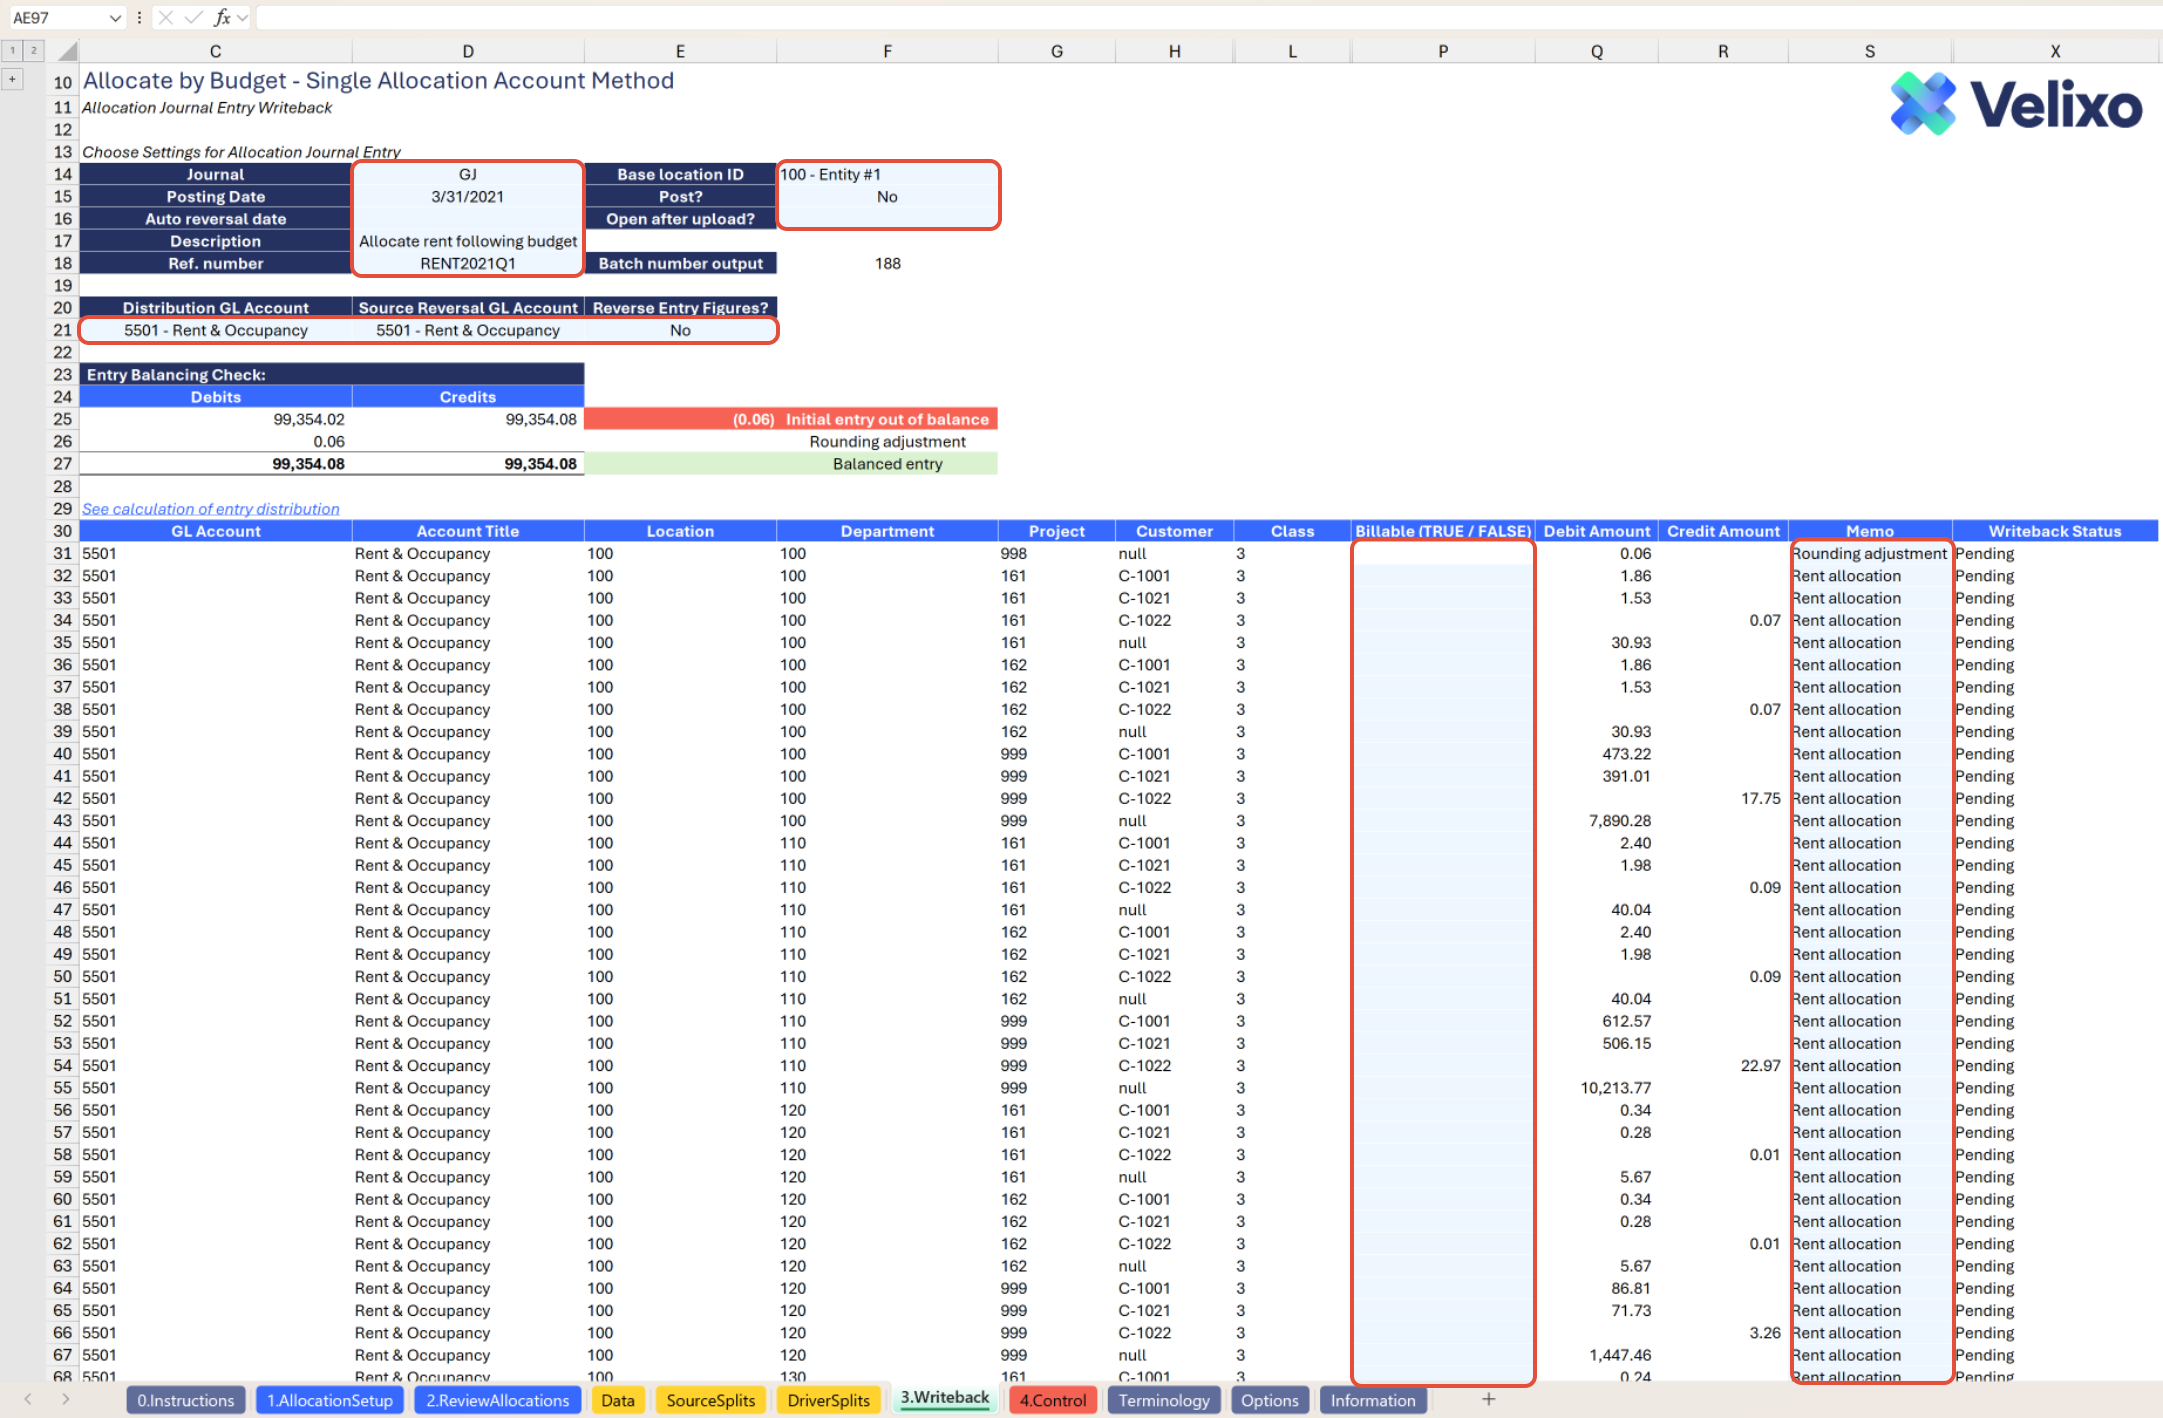Open the Name Box dropdown arrow
This screenshot has height=1418, width=2163.
[115, 17]
